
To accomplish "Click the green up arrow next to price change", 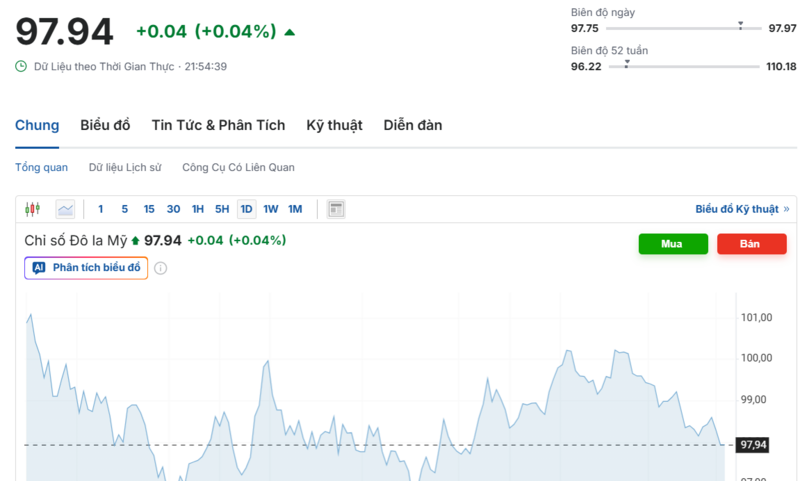I will pos(290,32).
